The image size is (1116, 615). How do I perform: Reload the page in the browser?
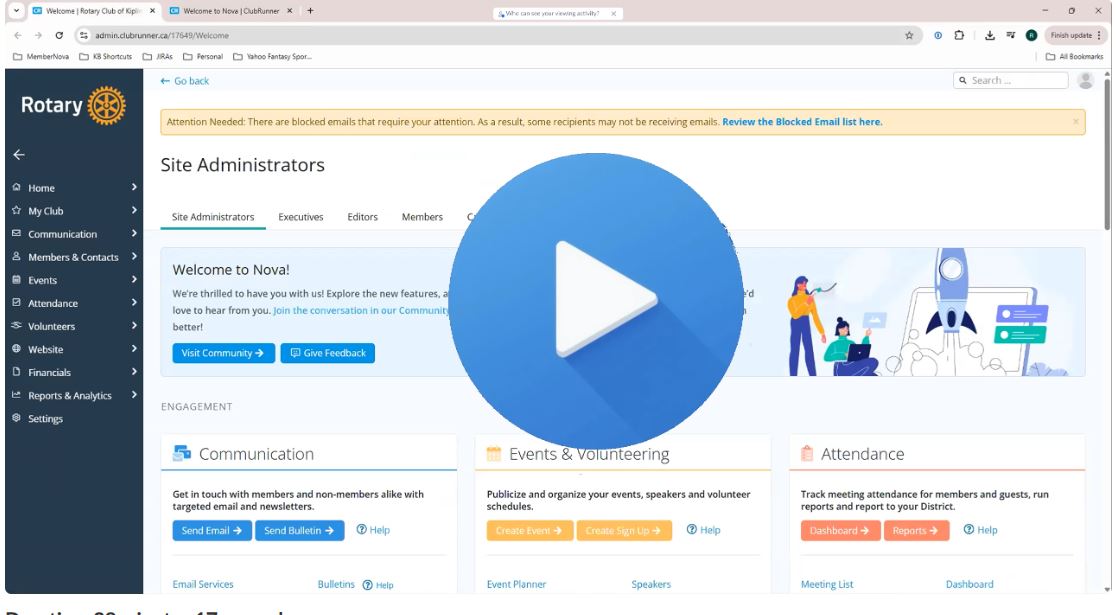pos(59,35)
